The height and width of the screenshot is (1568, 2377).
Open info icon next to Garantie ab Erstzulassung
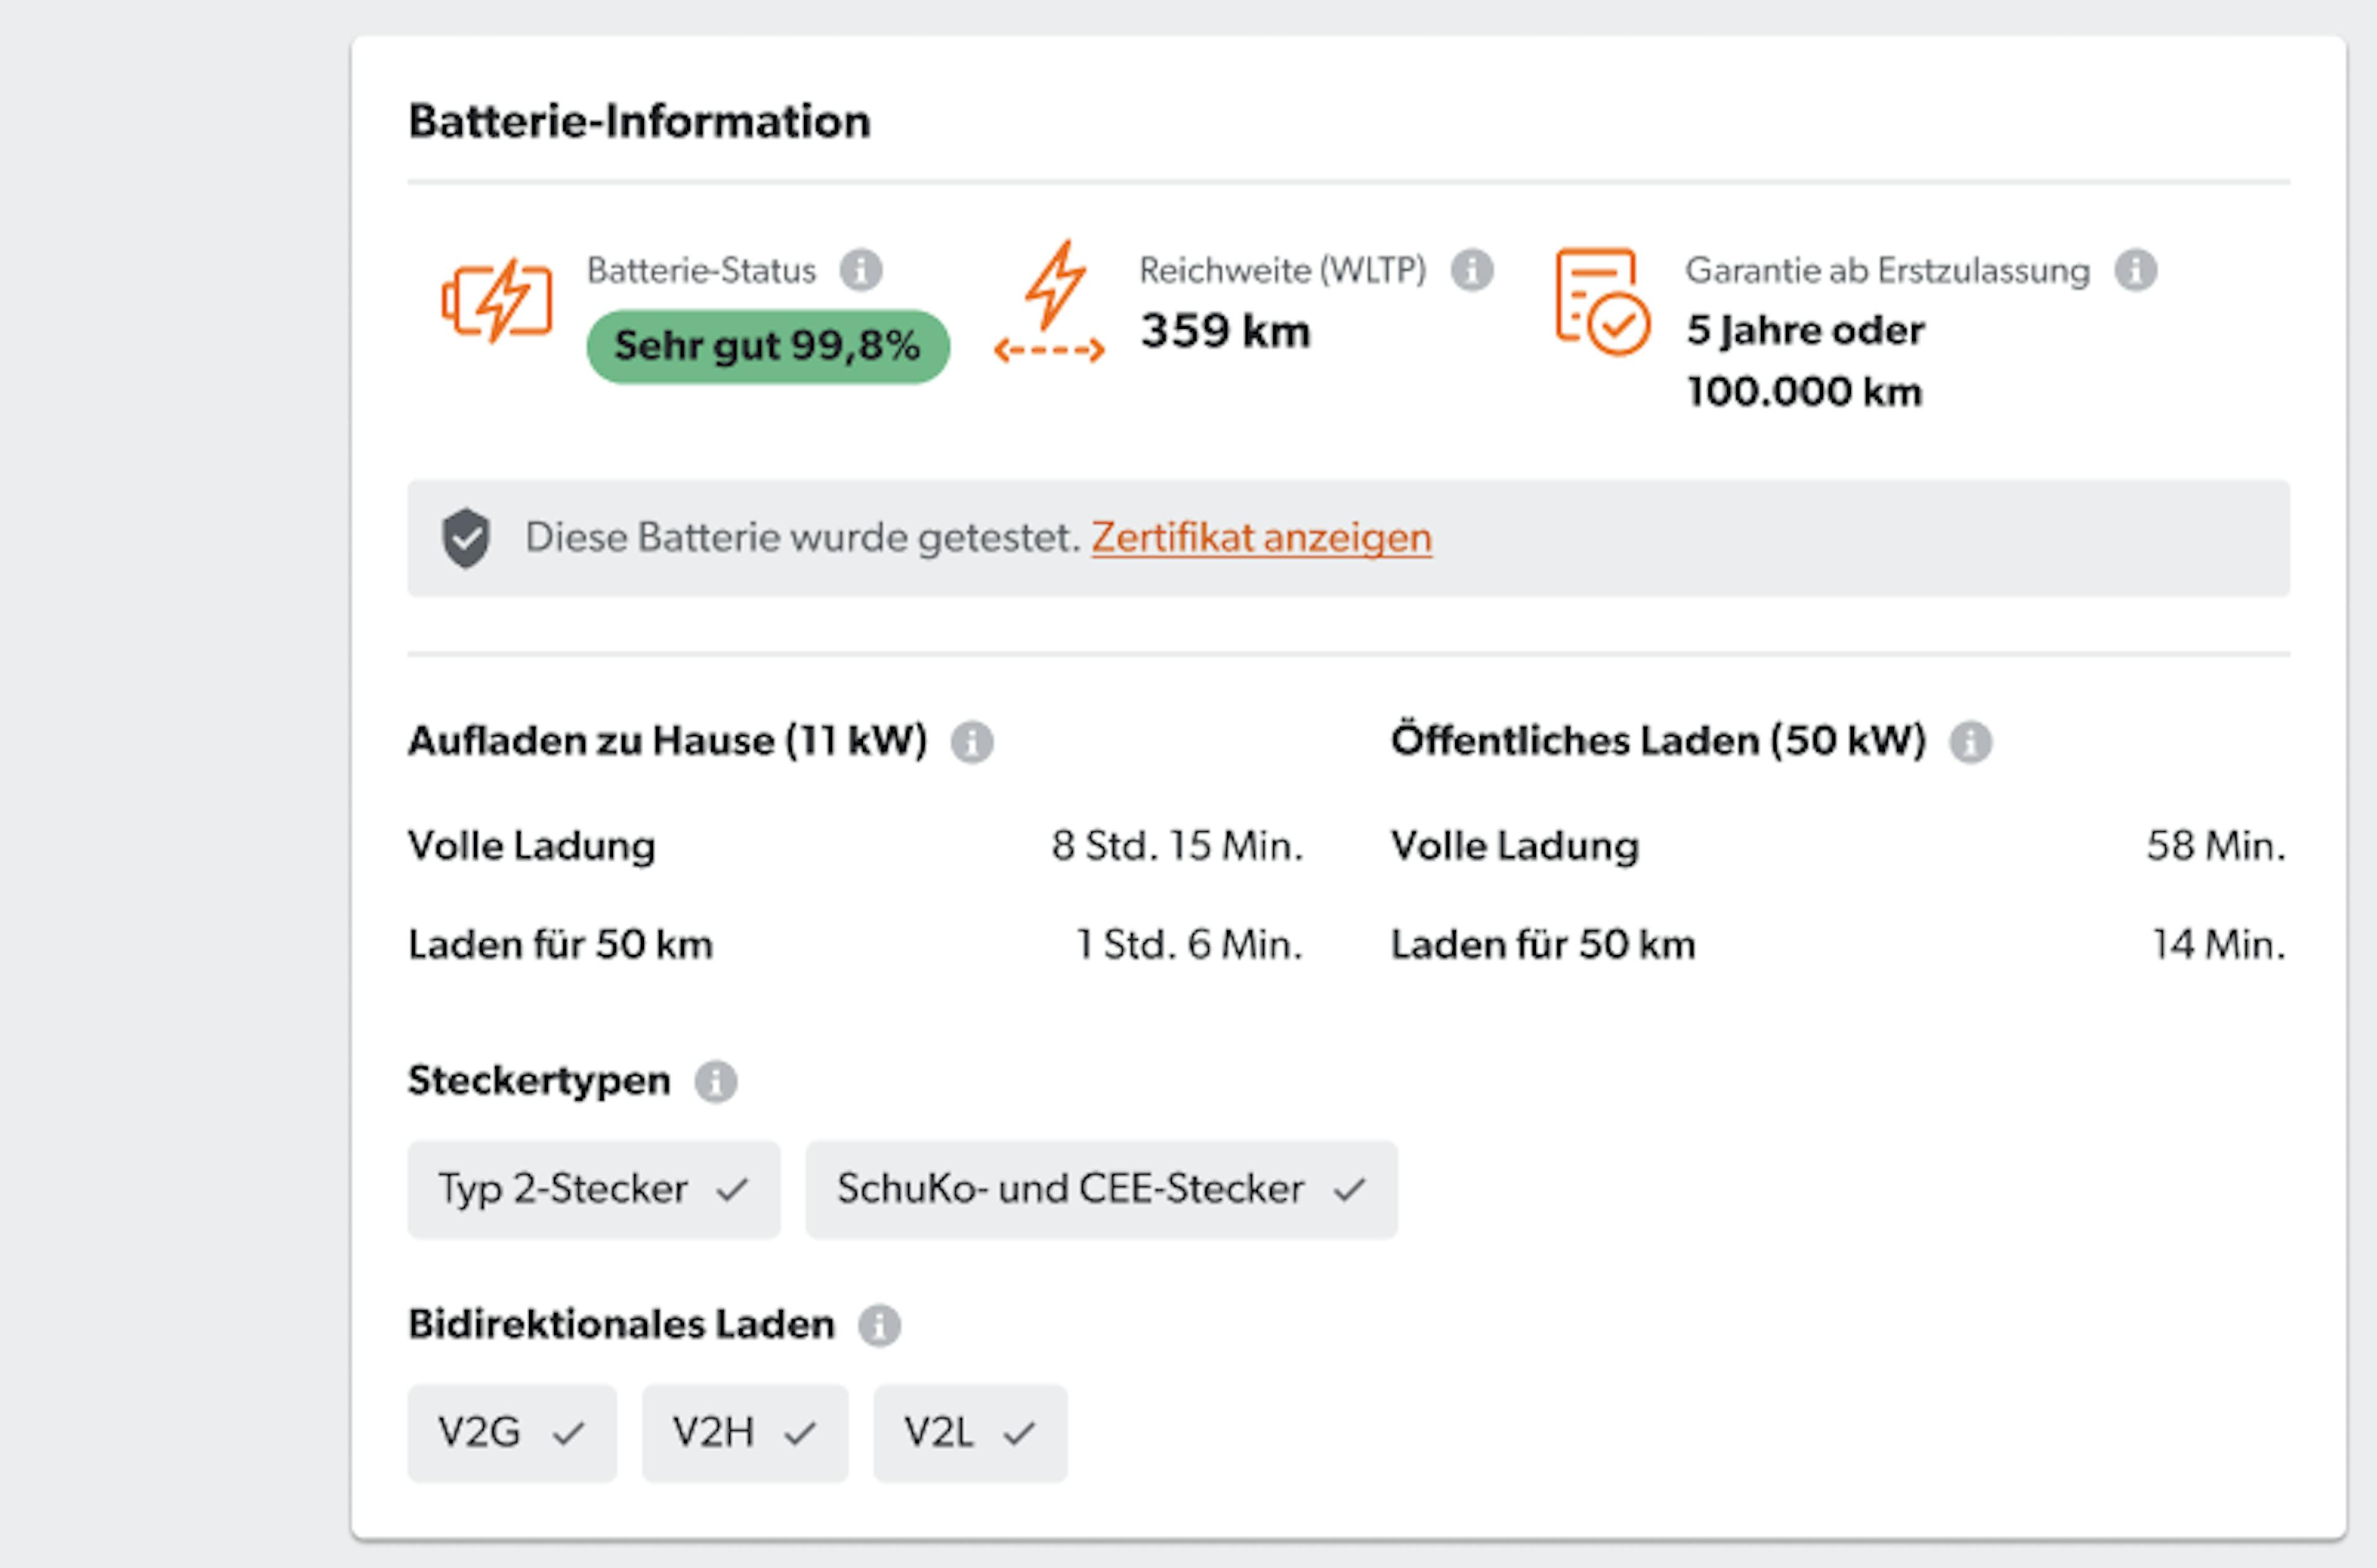(x=2136, y=270)
